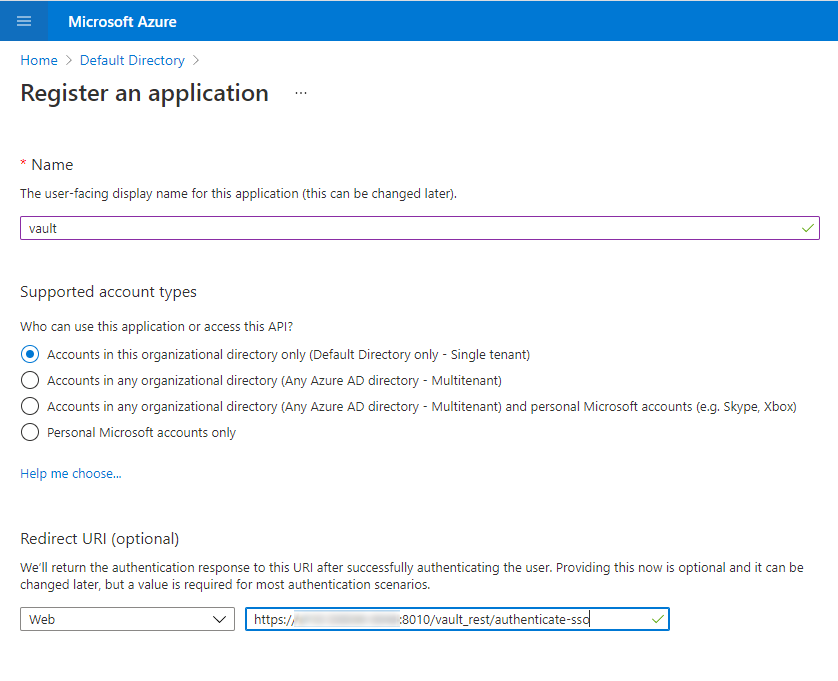Click the breadcrumb chevron after Home
This screenshot has height=681, width=838.
[x=68, y=60]
